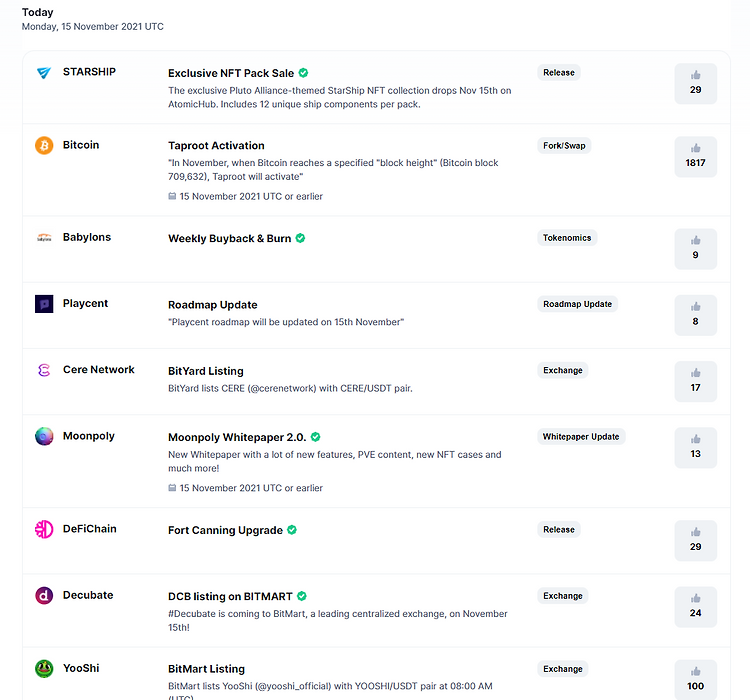
Task: Click verified badge next to Fort Canning Upgrade
Action: click(292, 530)
